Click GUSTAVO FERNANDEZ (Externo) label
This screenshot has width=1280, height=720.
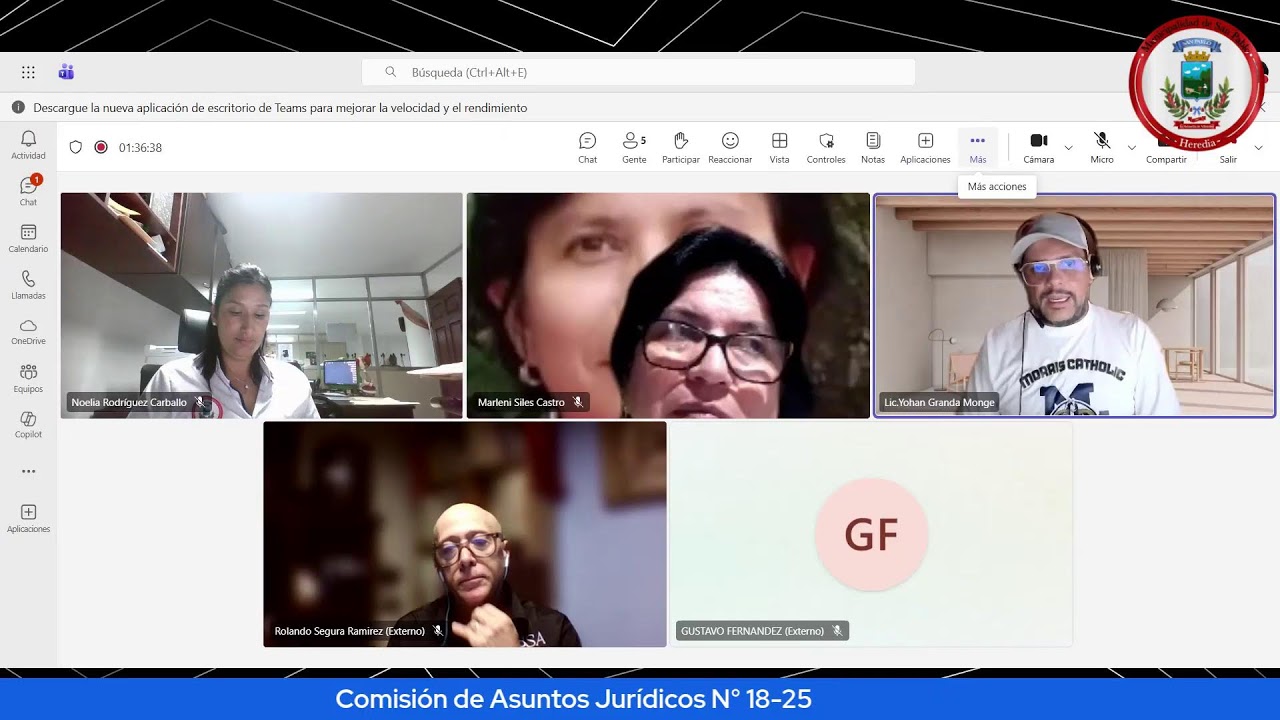point(752,631)
